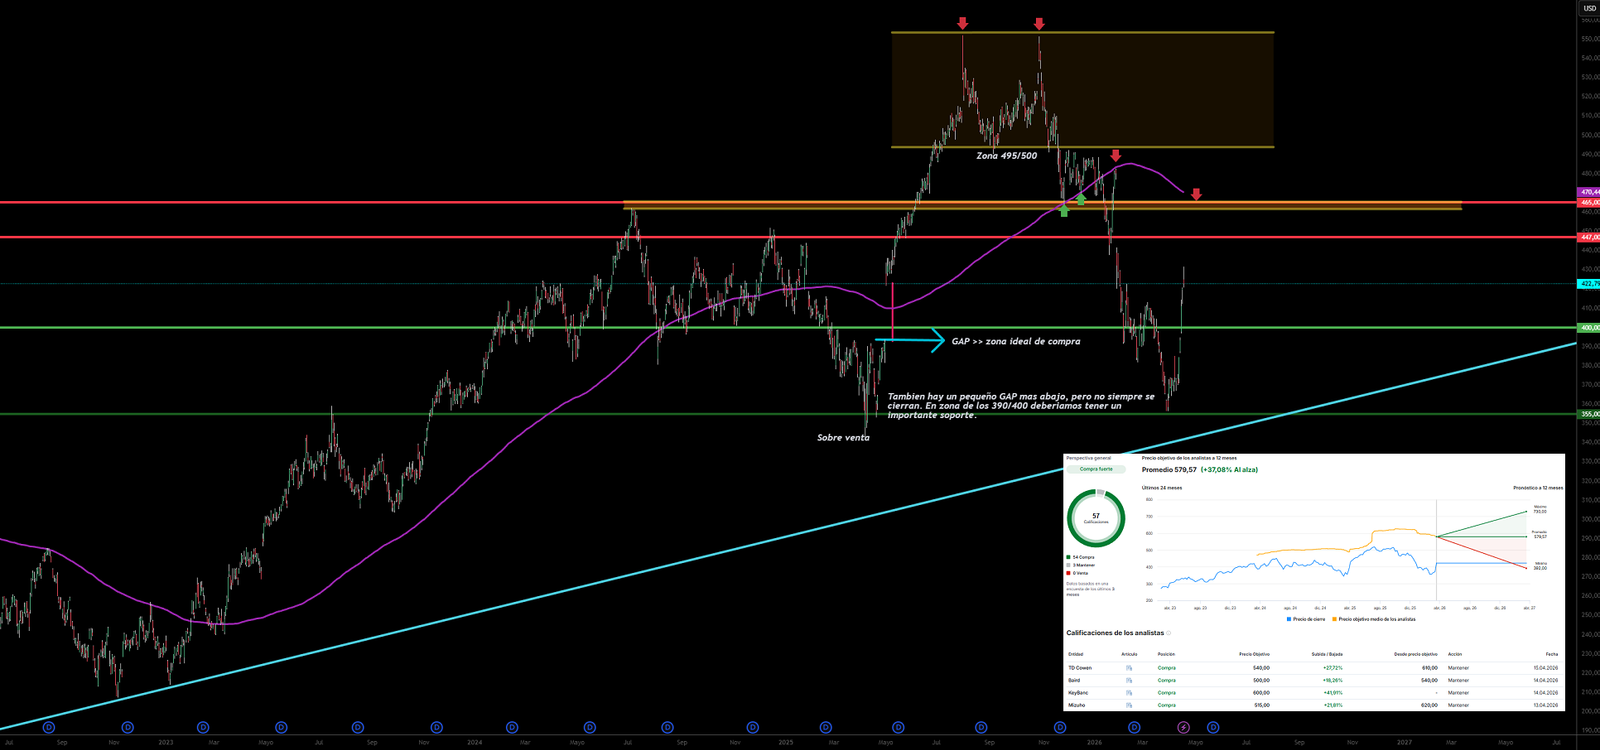Select the cyan 422,79 current price label
This screenshot has width=1600, height=750.
click(x=1589, y=284)
